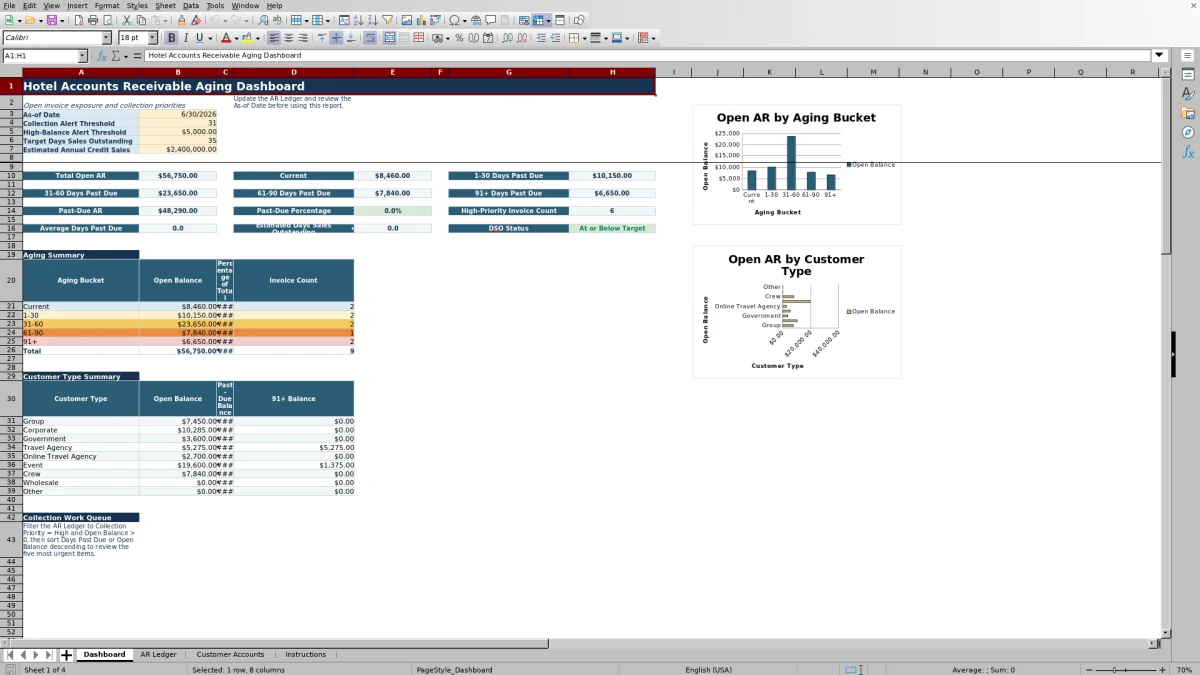
Task: Click the Clear Direct Formatting icon
Action: [196, 20]
